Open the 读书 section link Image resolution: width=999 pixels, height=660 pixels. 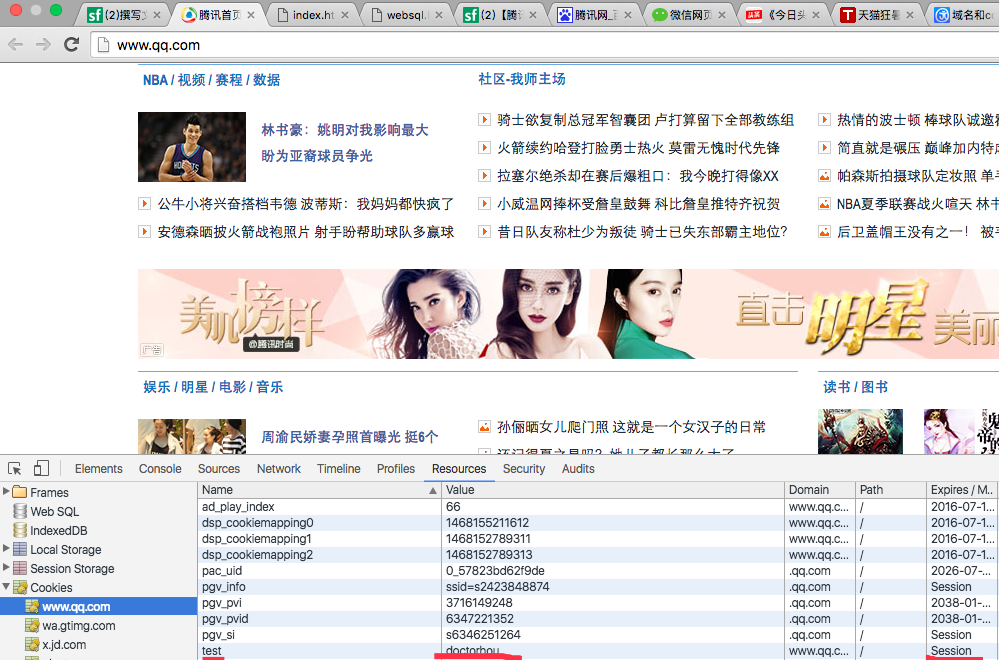[836, 387]
